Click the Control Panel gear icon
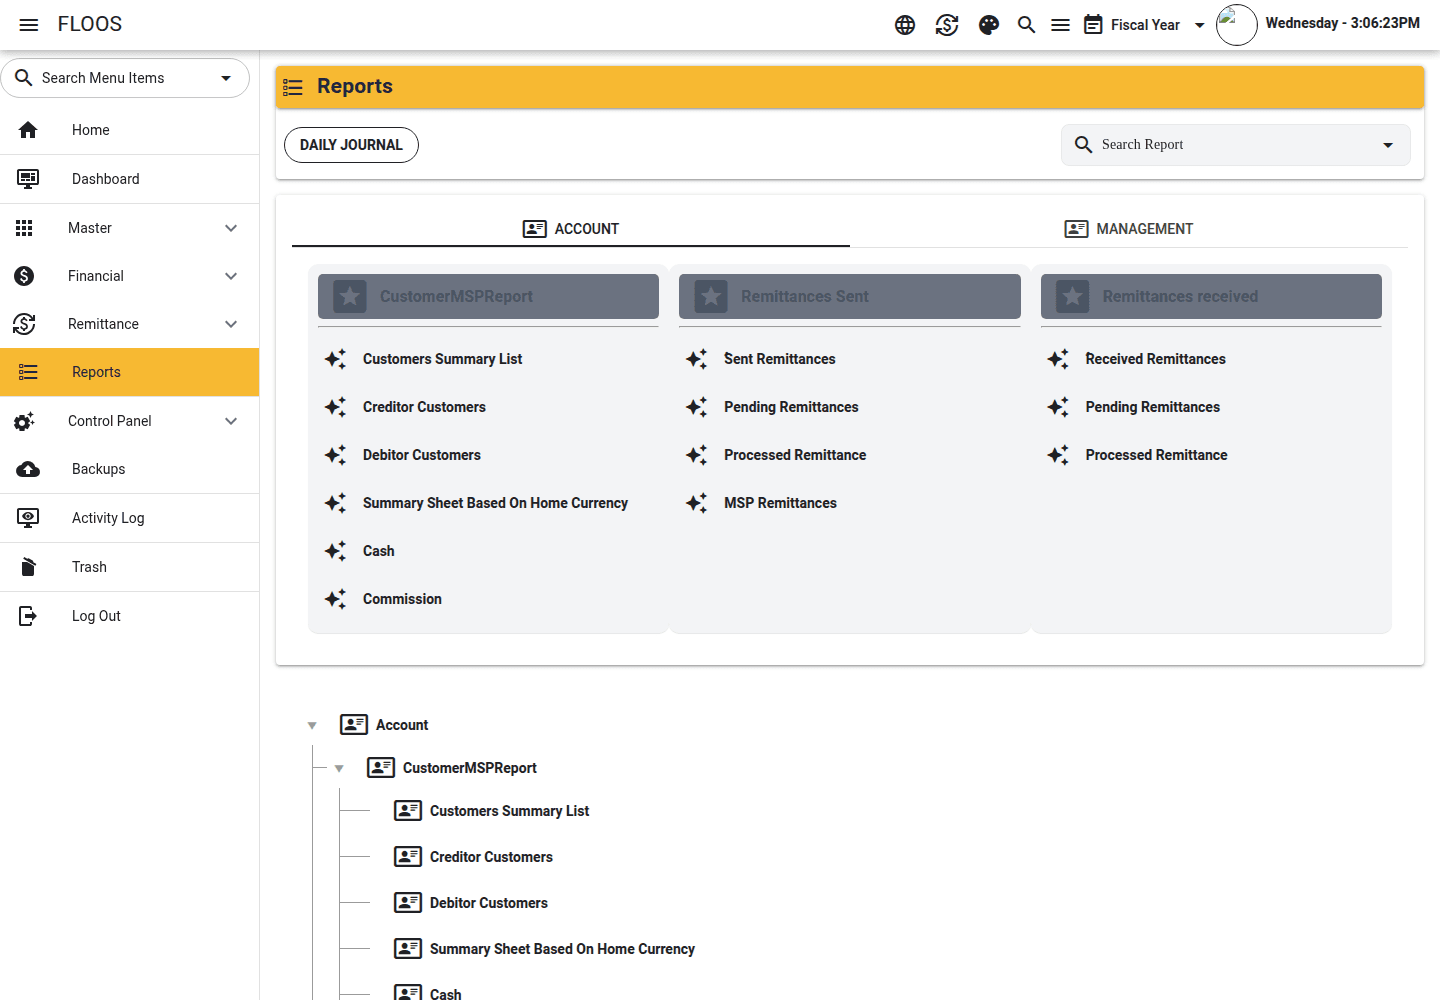Image resolution: width=1440 pixels, height=1000 pixels. coord(24,421)
